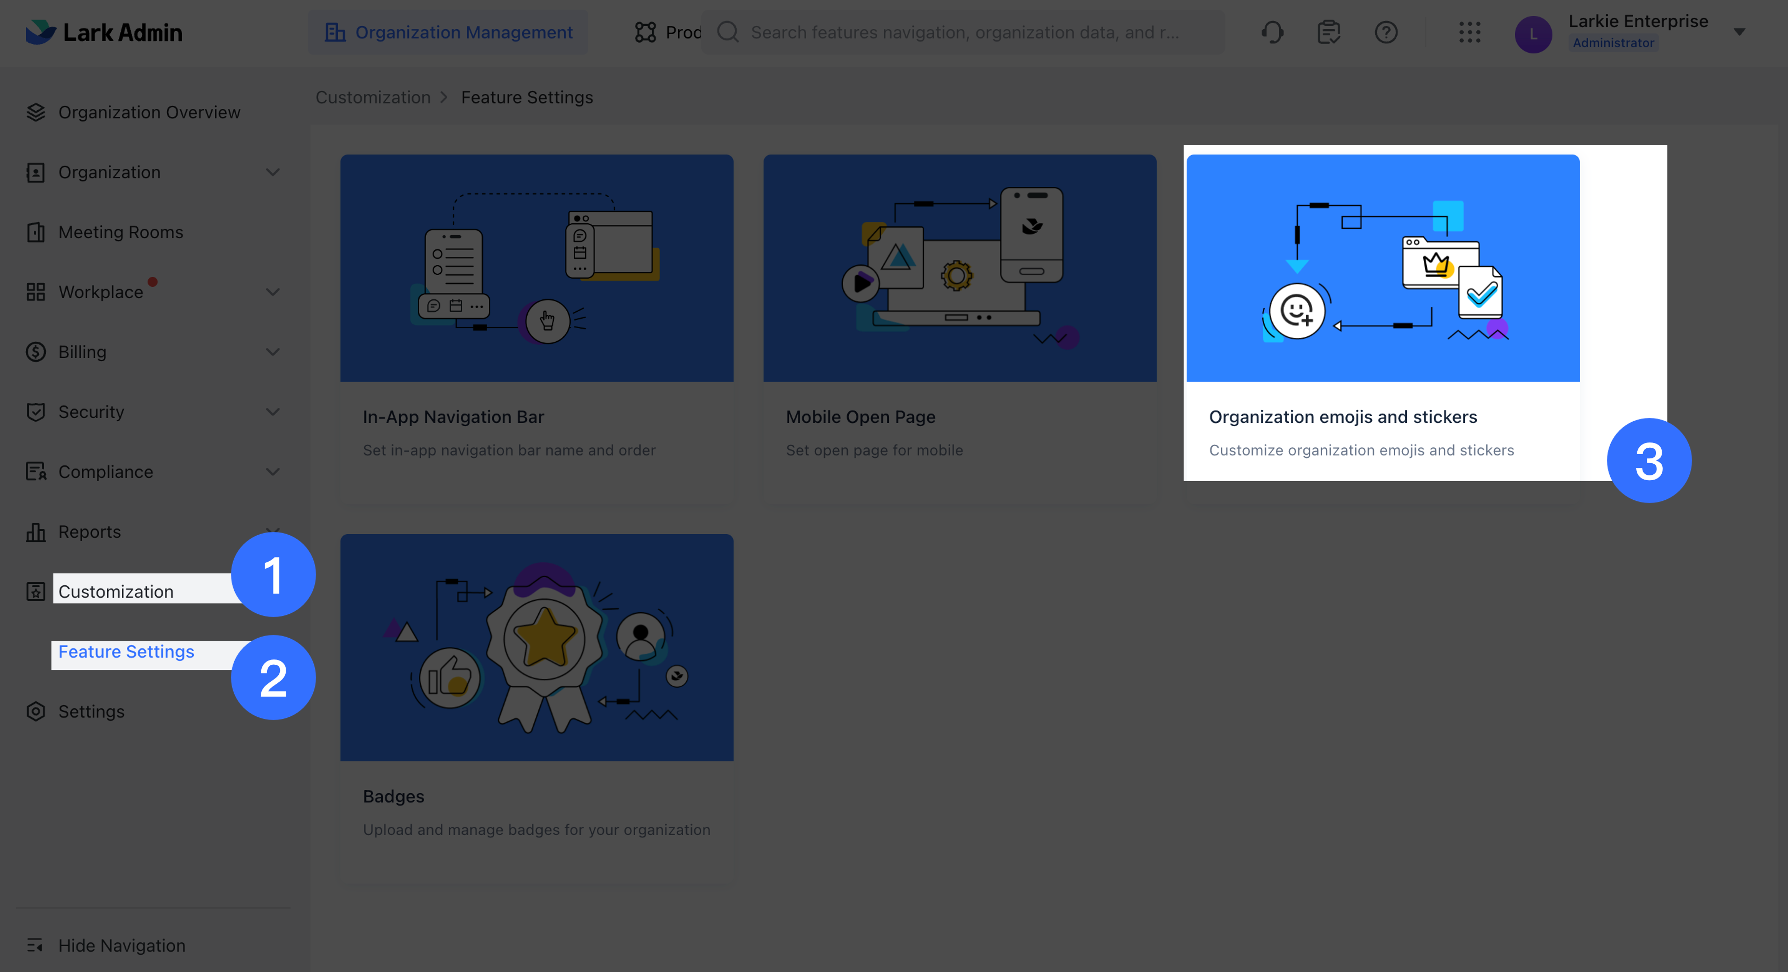
Task: Expand the Organization section
Action: click(x=272, y=171)
